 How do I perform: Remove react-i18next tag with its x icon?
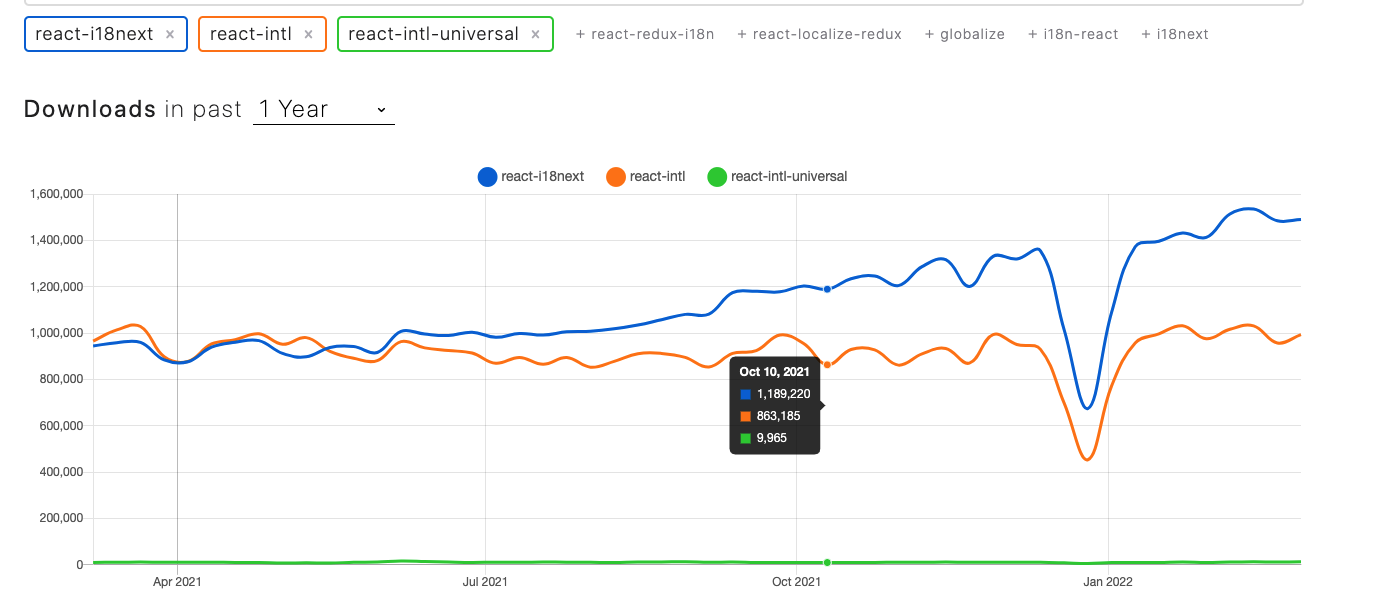[170, 35]
